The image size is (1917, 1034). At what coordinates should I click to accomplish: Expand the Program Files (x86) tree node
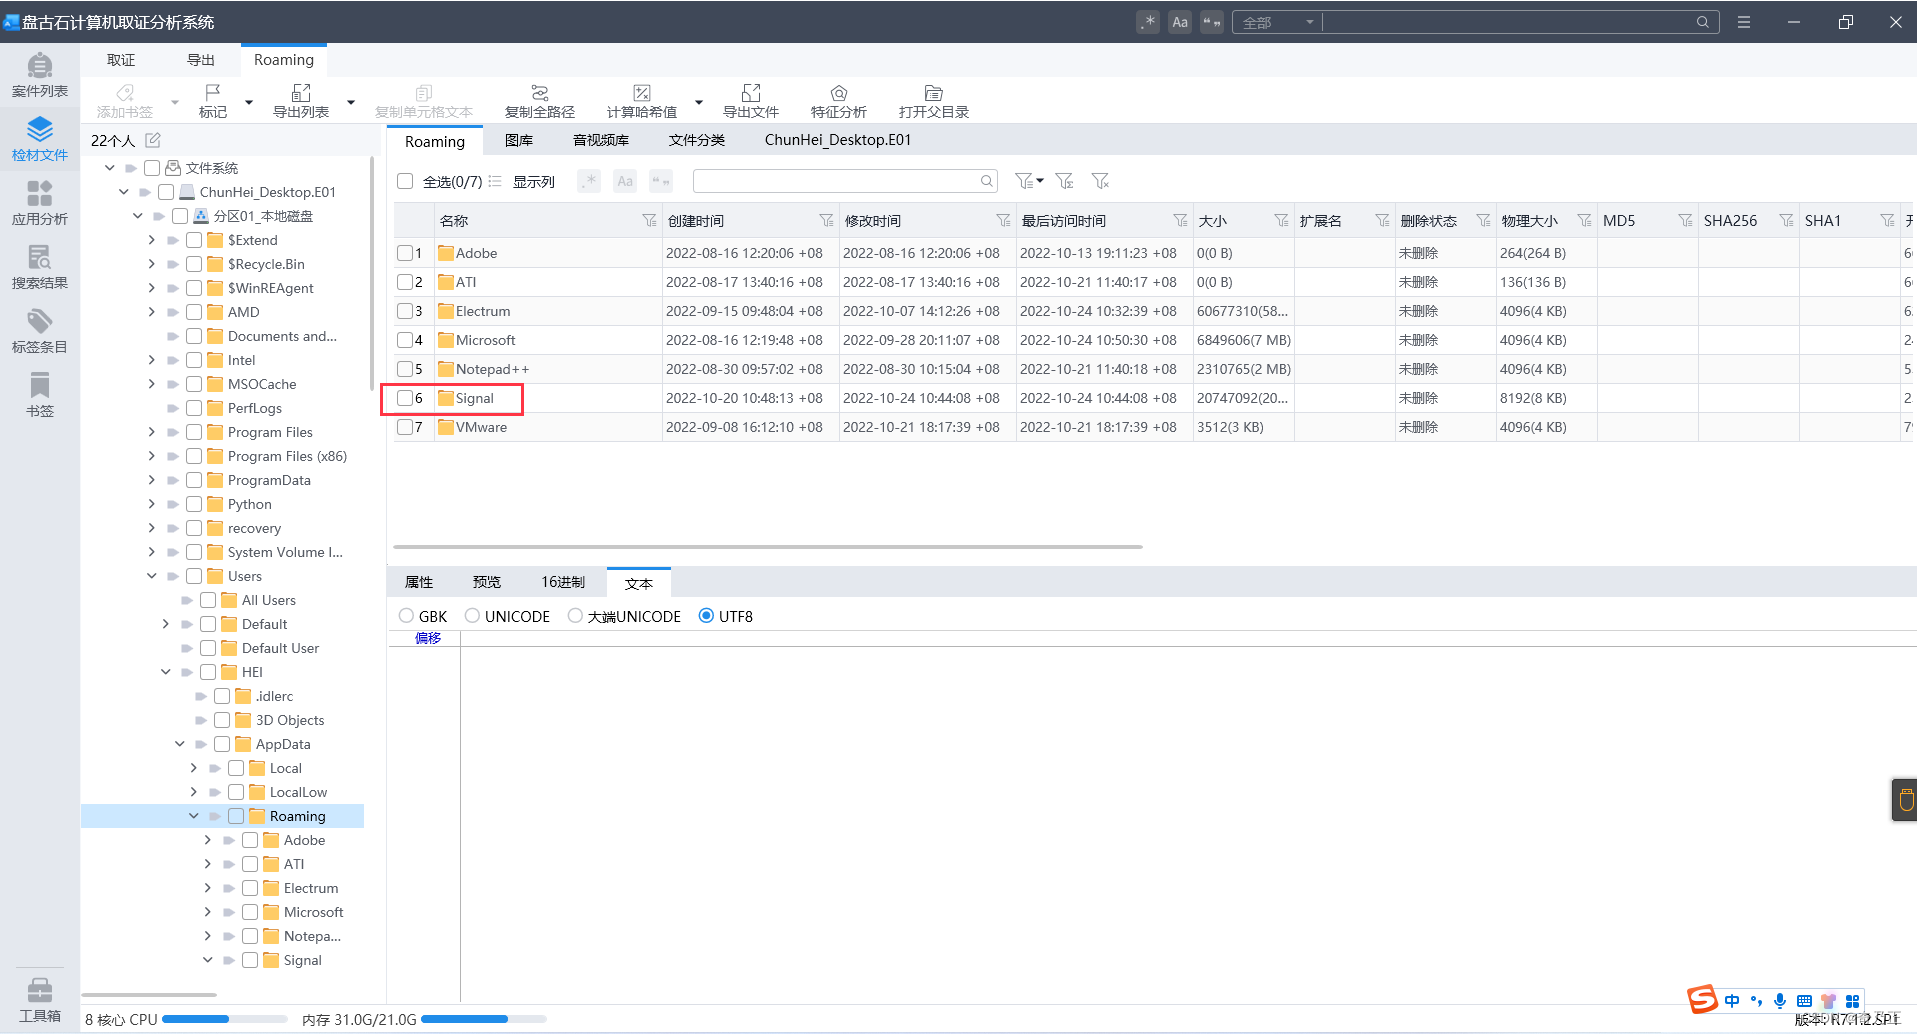(151, 456)
